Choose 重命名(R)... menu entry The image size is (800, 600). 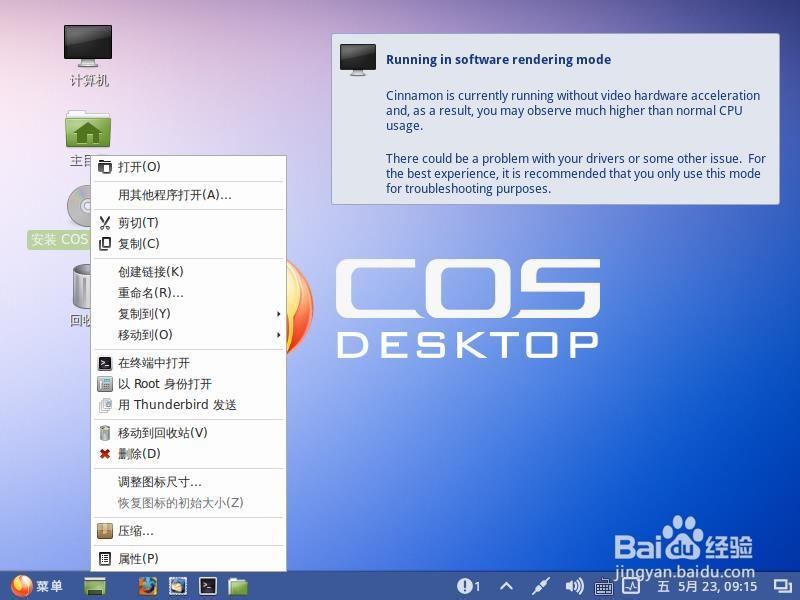tap(188, 293)
